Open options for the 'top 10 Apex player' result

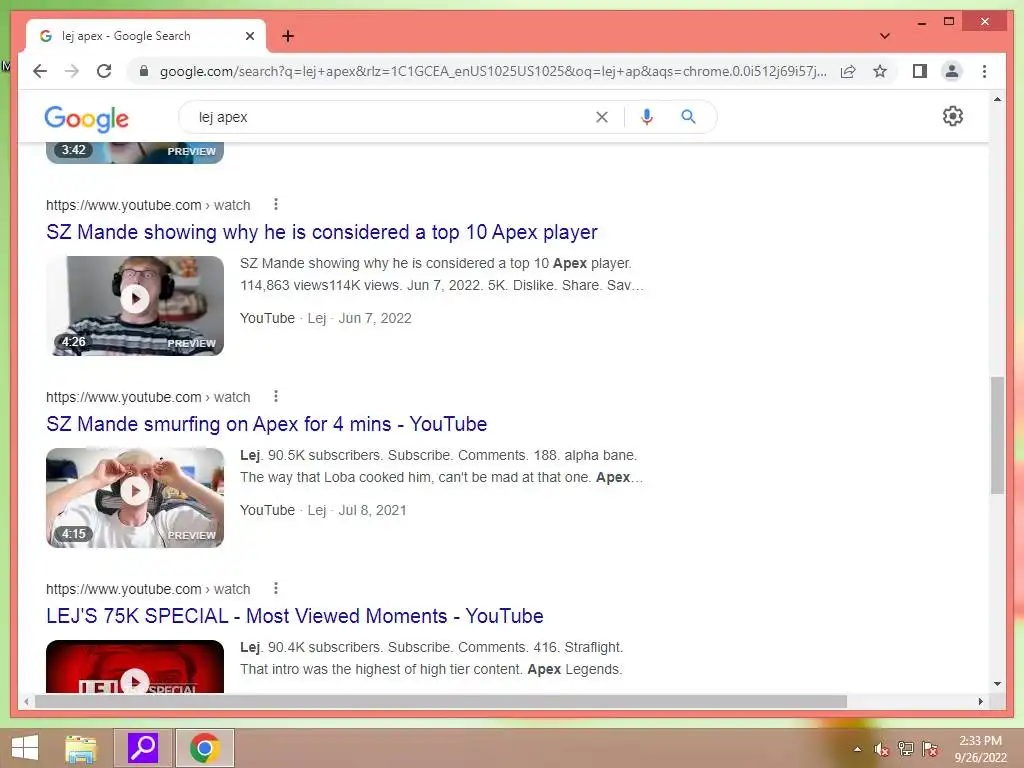(276, 204)
